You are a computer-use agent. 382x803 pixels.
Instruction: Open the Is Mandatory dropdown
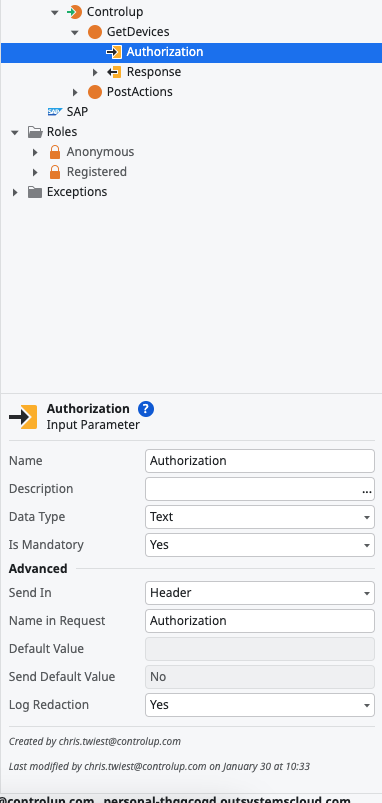pos(260,545)
